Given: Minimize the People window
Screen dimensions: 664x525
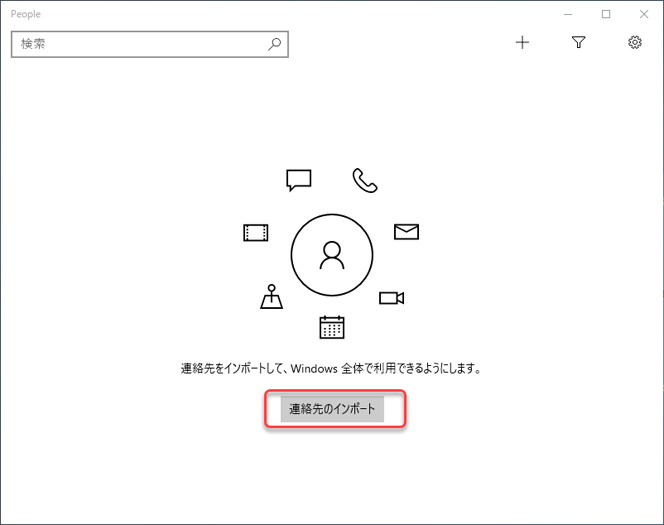Looking at the screenshot, I should pyautogui.click(x=568, y=14).
